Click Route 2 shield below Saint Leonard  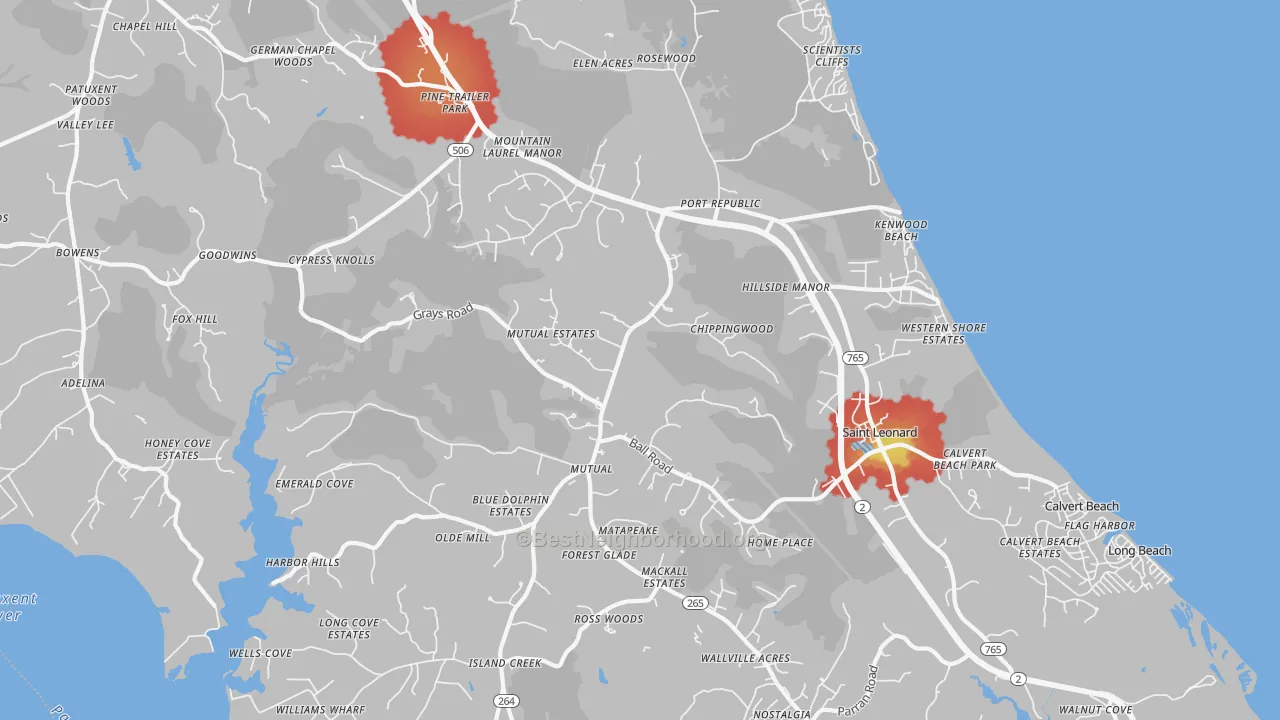click(x=862, y=508)
